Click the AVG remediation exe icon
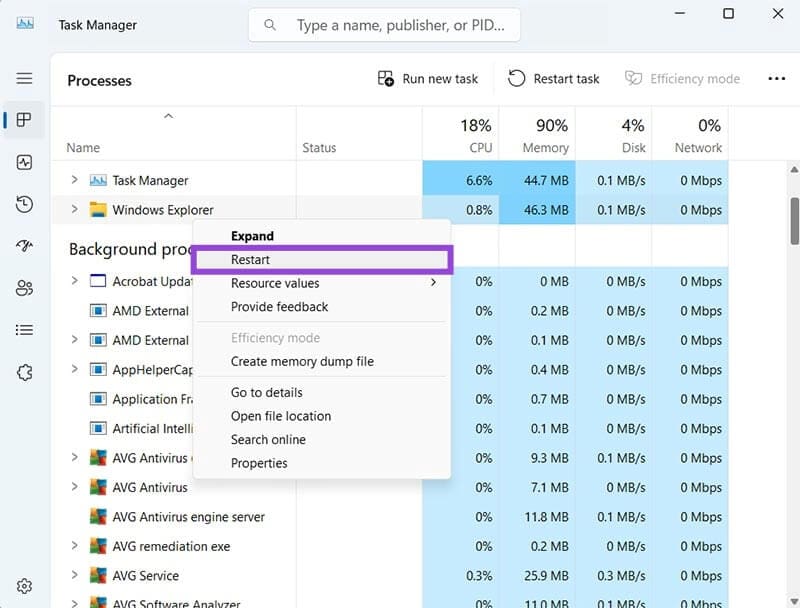 pos(98,546)
